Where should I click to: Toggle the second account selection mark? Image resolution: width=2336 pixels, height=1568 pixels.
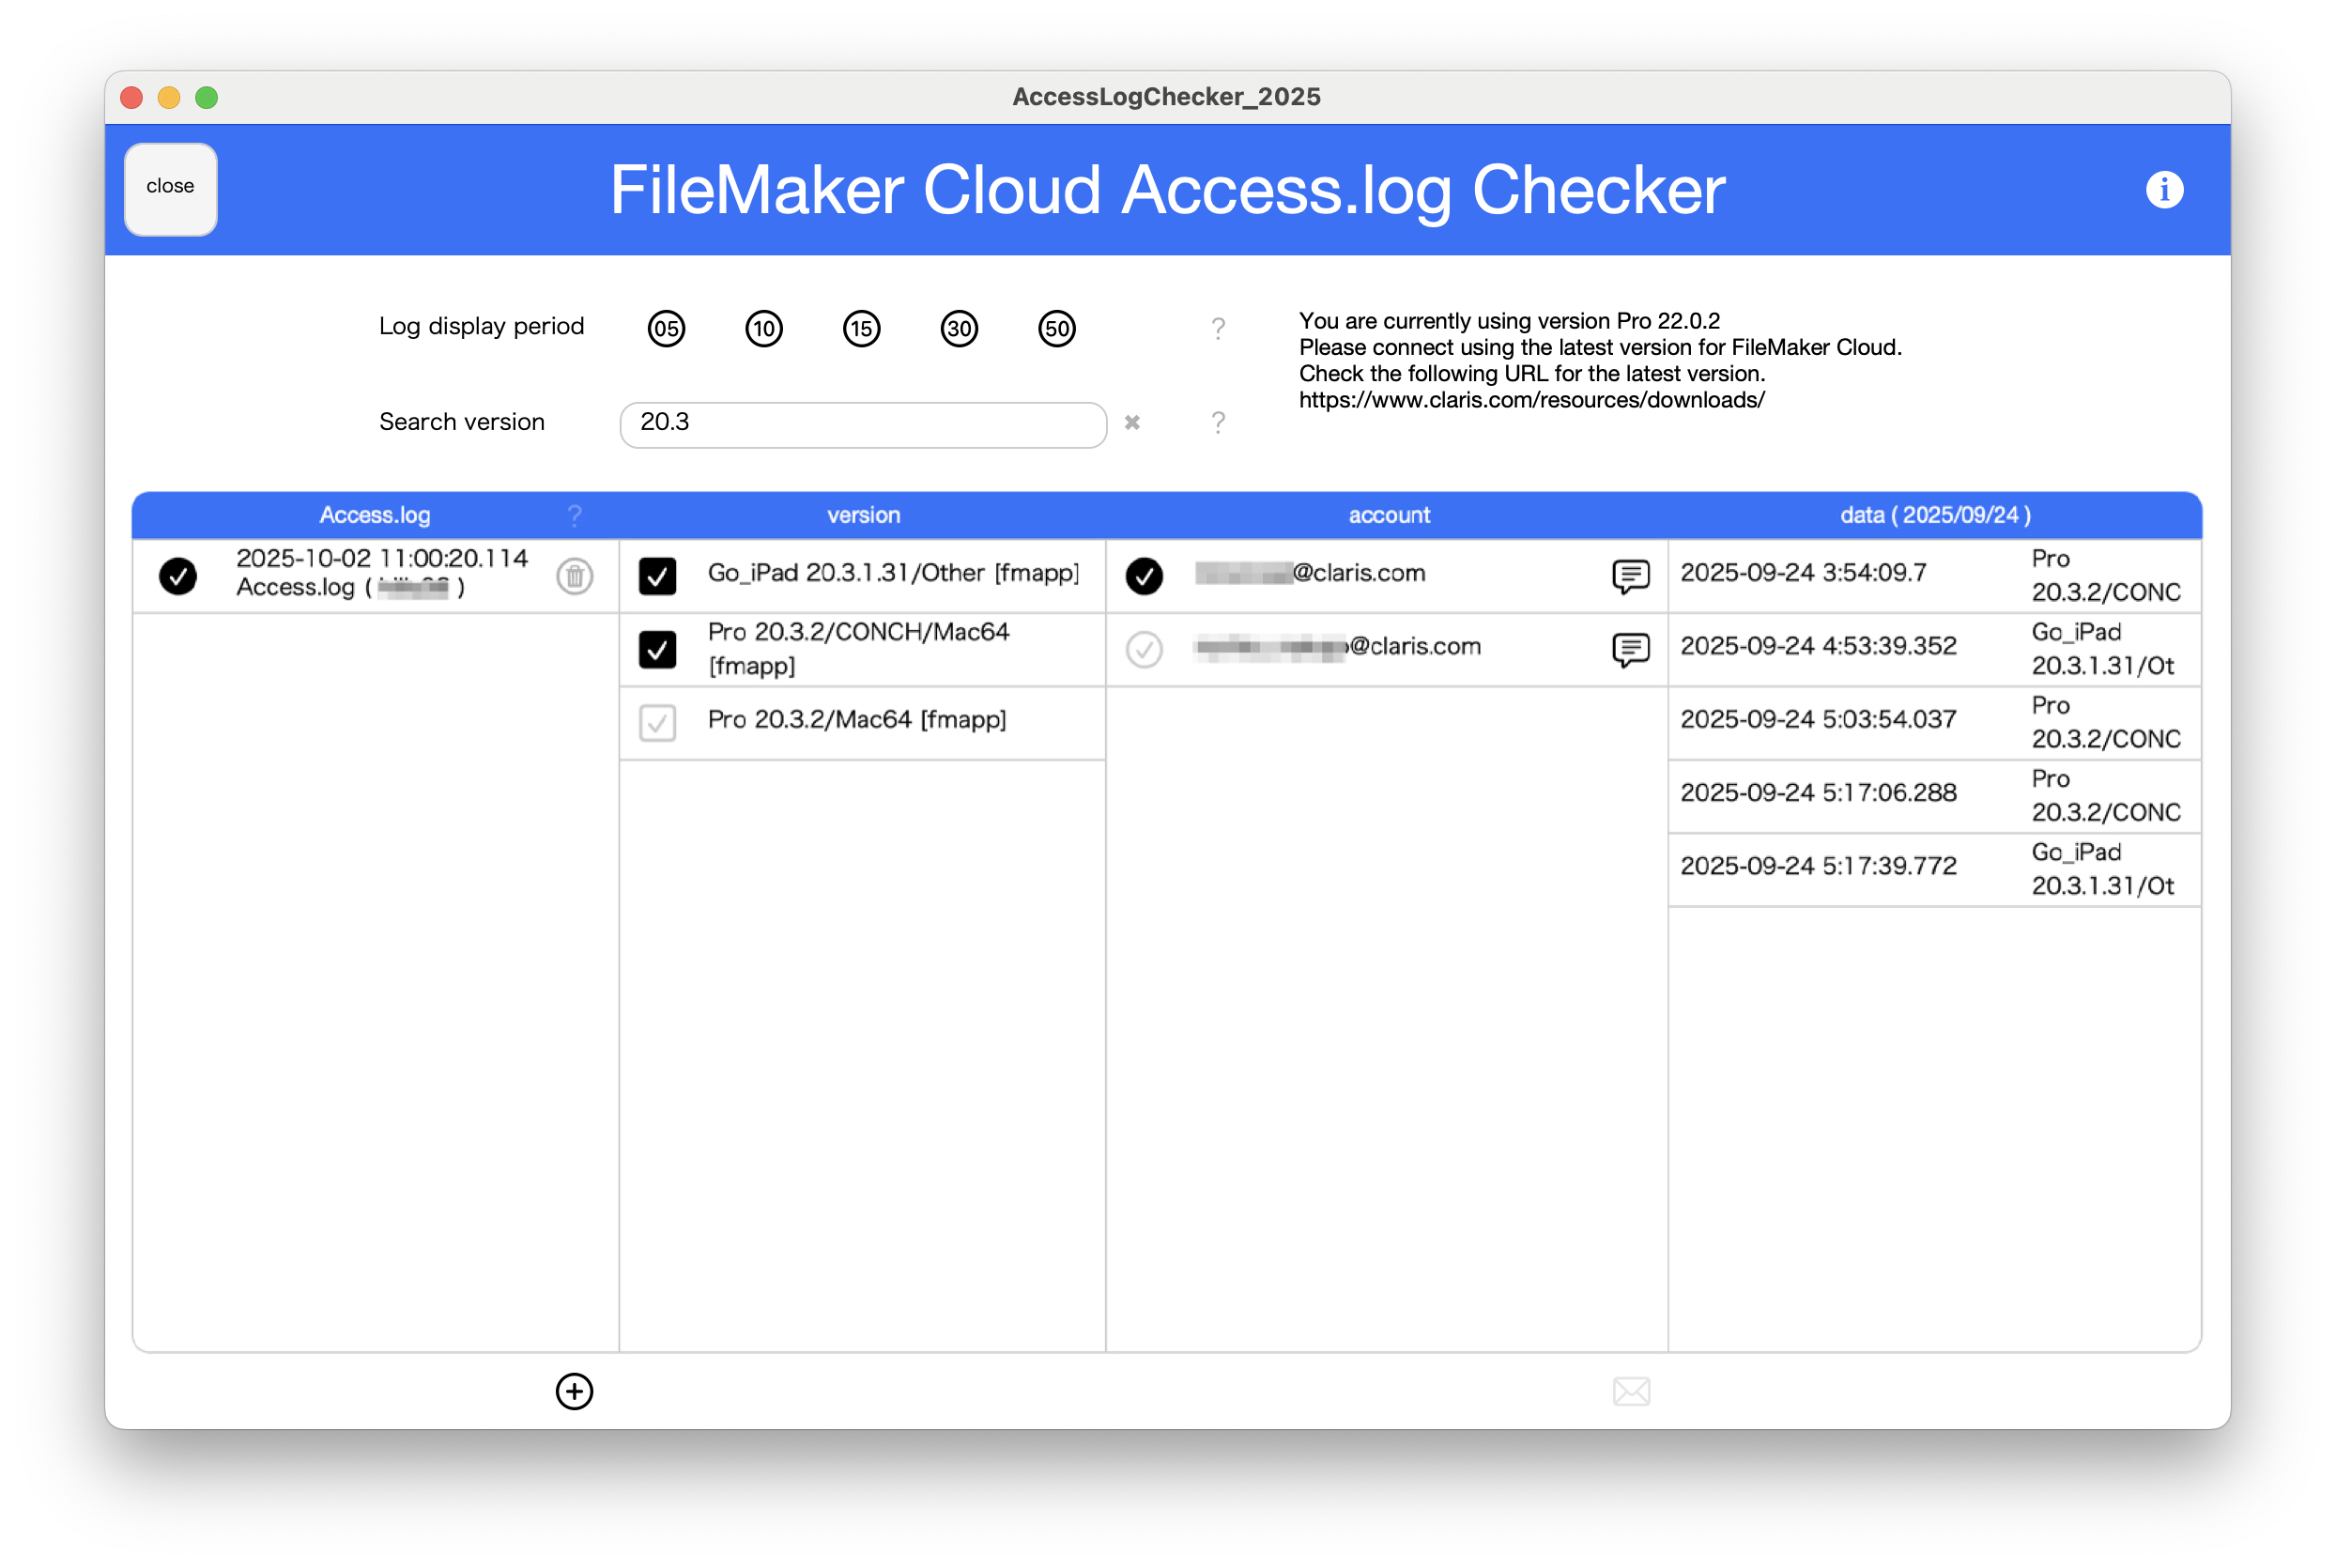click(x=1145, y=649)
